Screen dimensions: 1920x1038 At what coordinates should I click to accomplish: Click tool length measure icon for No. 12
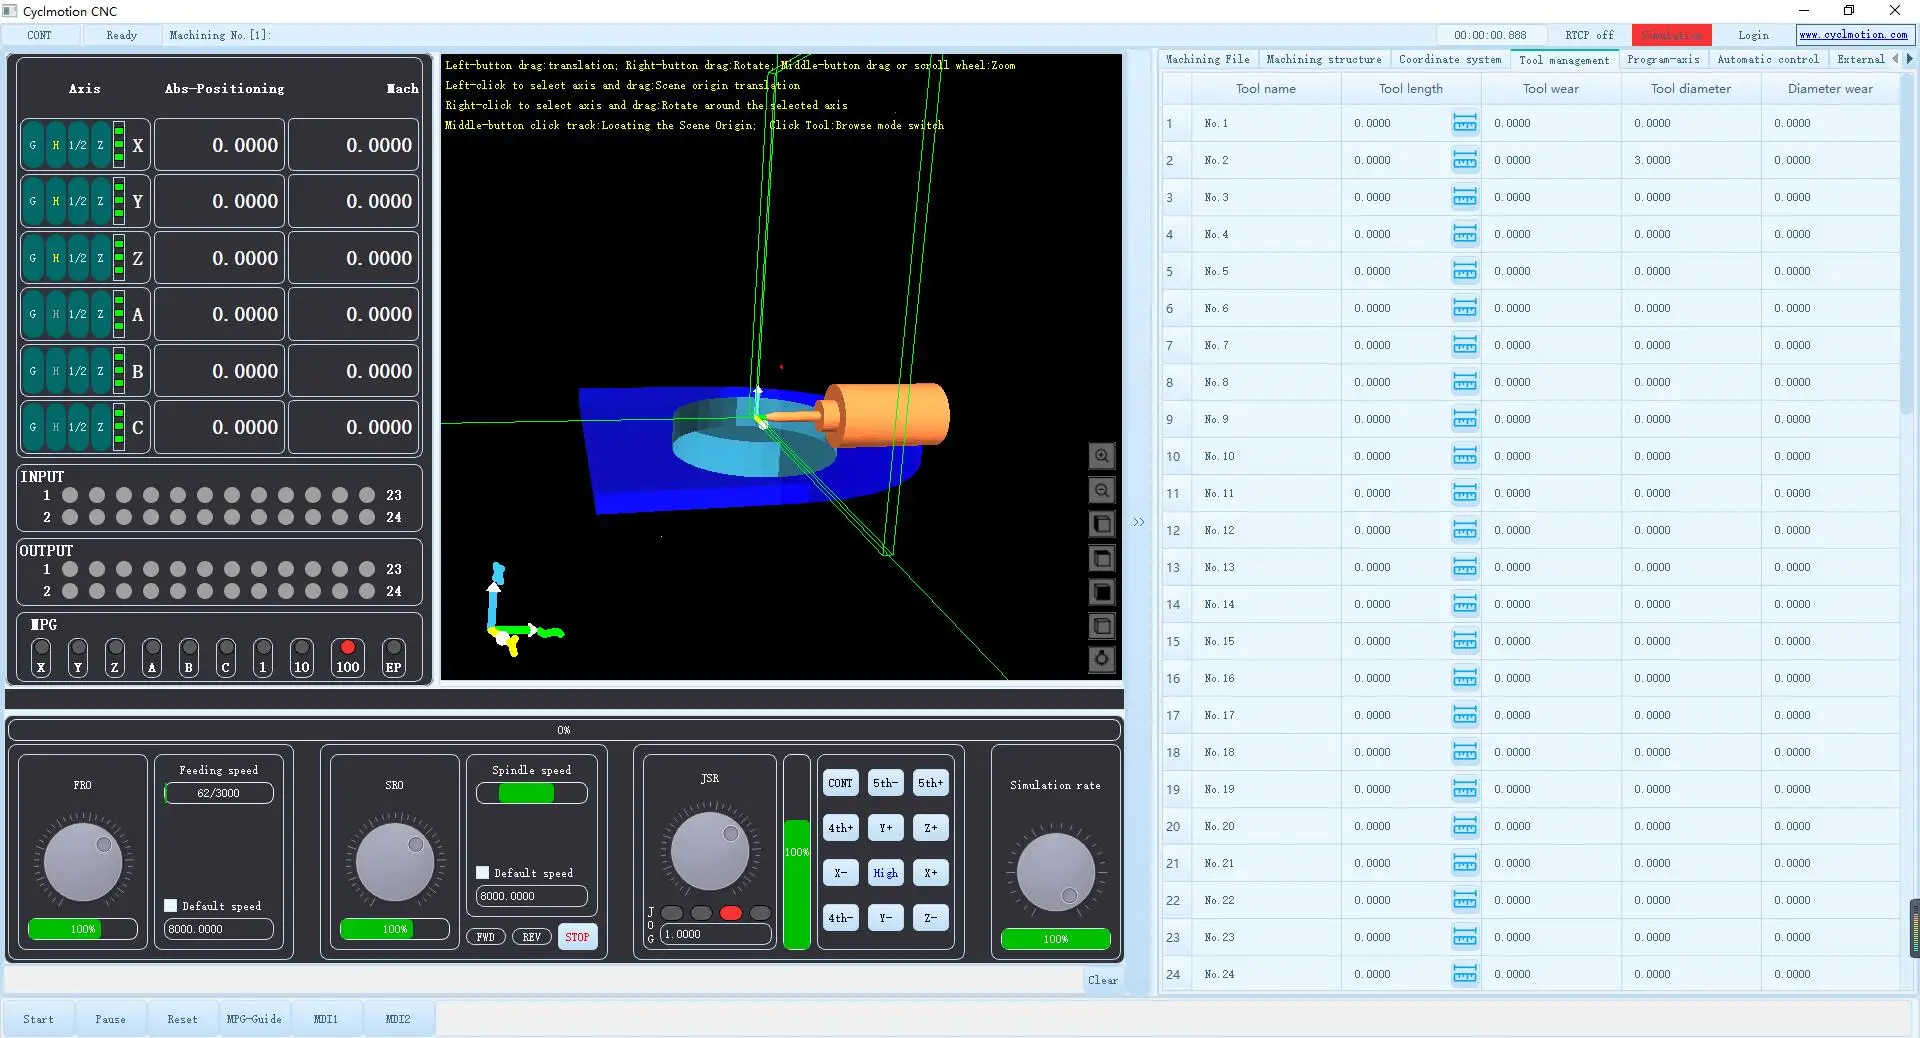pos(1464,531)
